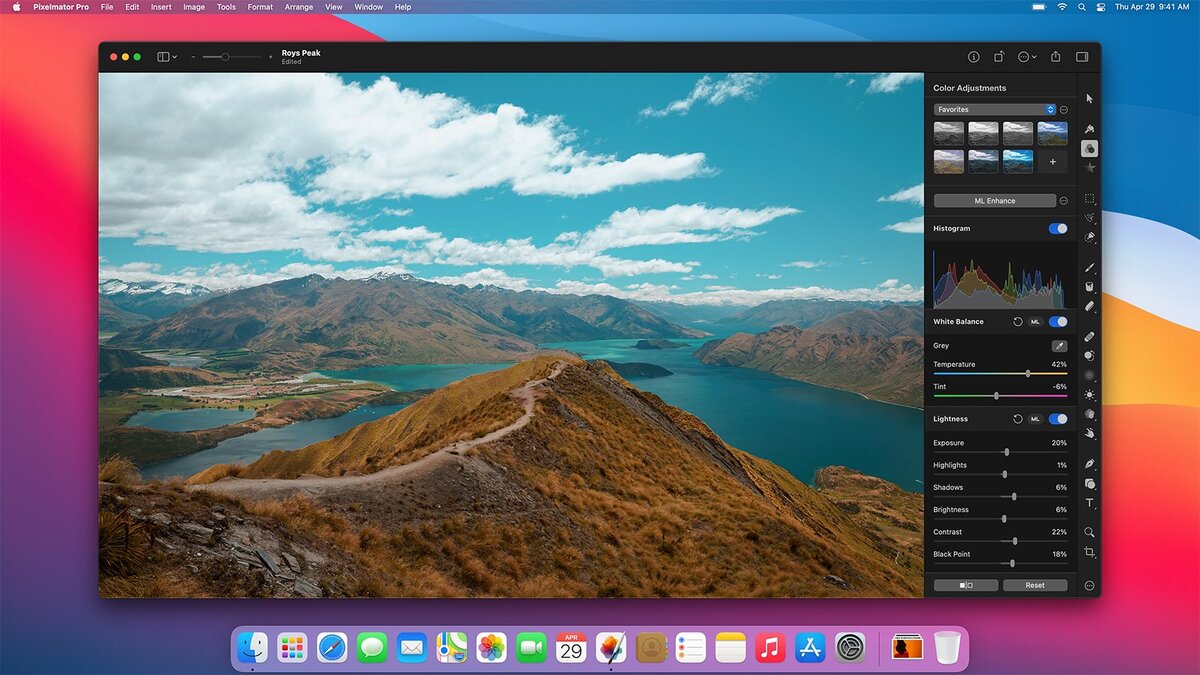Open the Edit menu
This screenshot has height=675, width=1200.
pos(132,7)
